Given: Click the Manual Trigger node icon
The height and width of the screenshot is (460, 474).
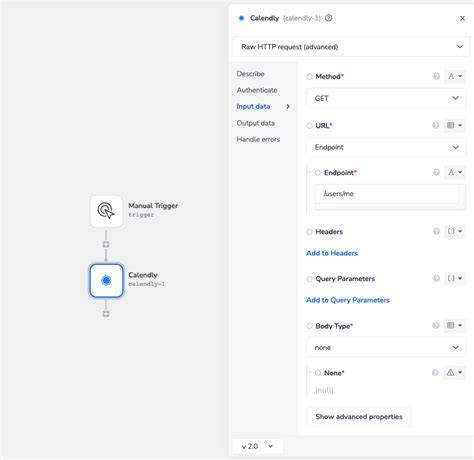Looking at the screenshot, I should pyautogui.click(x=106, y=211).
